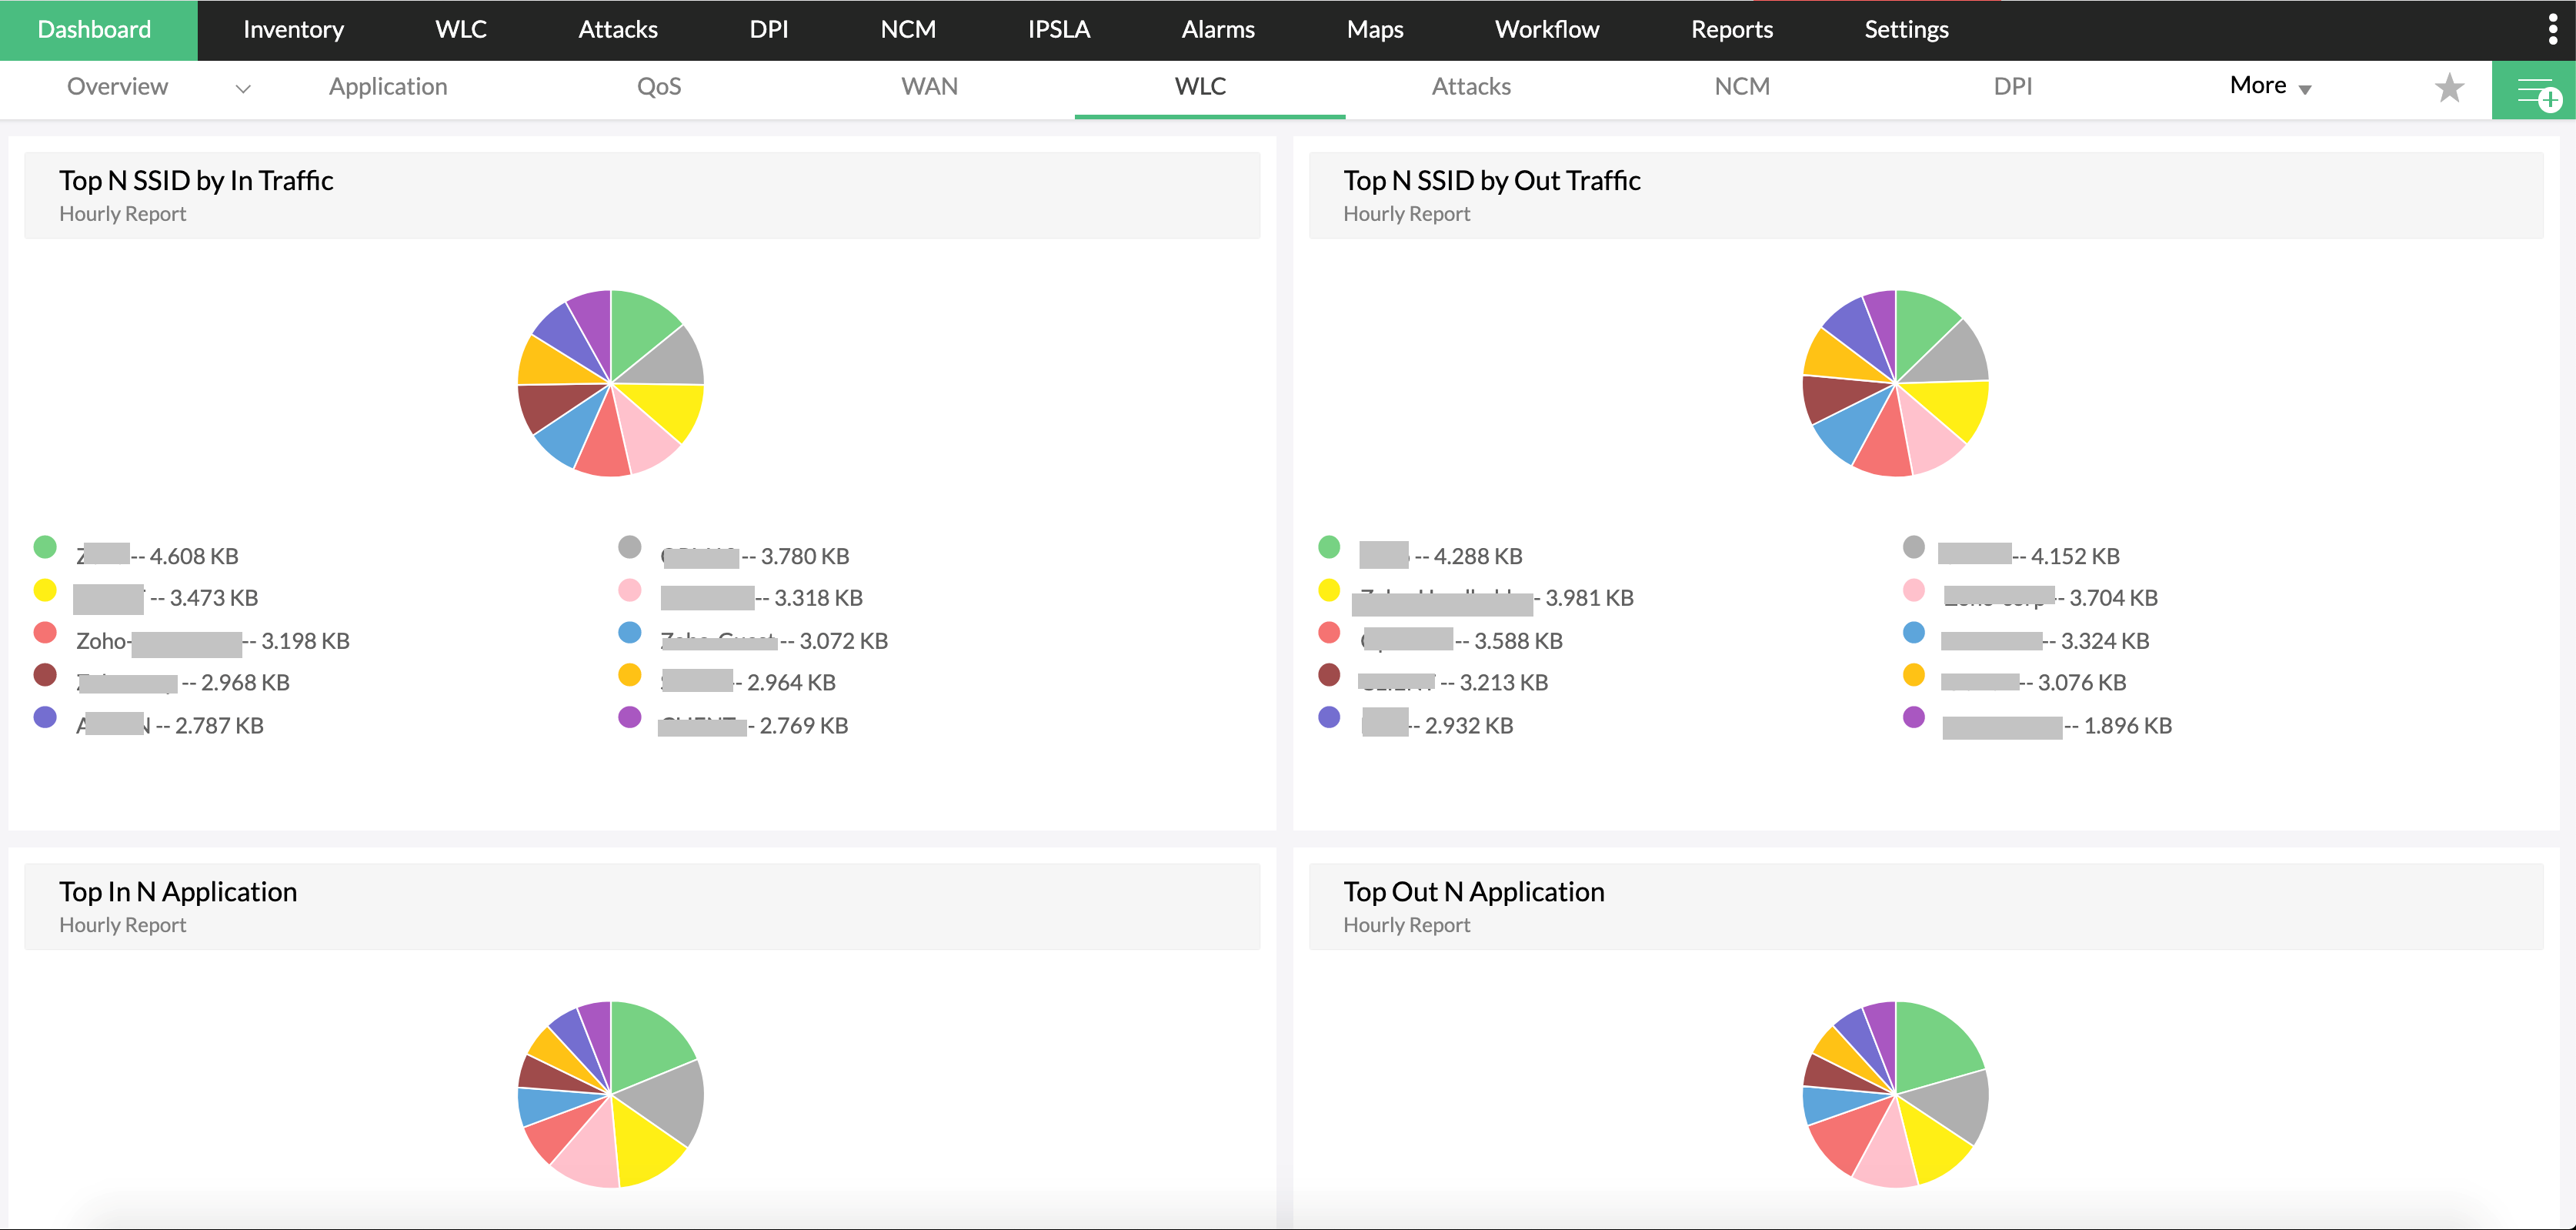Toggle green legend dot for 4.608 KB
The width and height of the screenshot is (2576, 1230).
[x=45, y=547]
